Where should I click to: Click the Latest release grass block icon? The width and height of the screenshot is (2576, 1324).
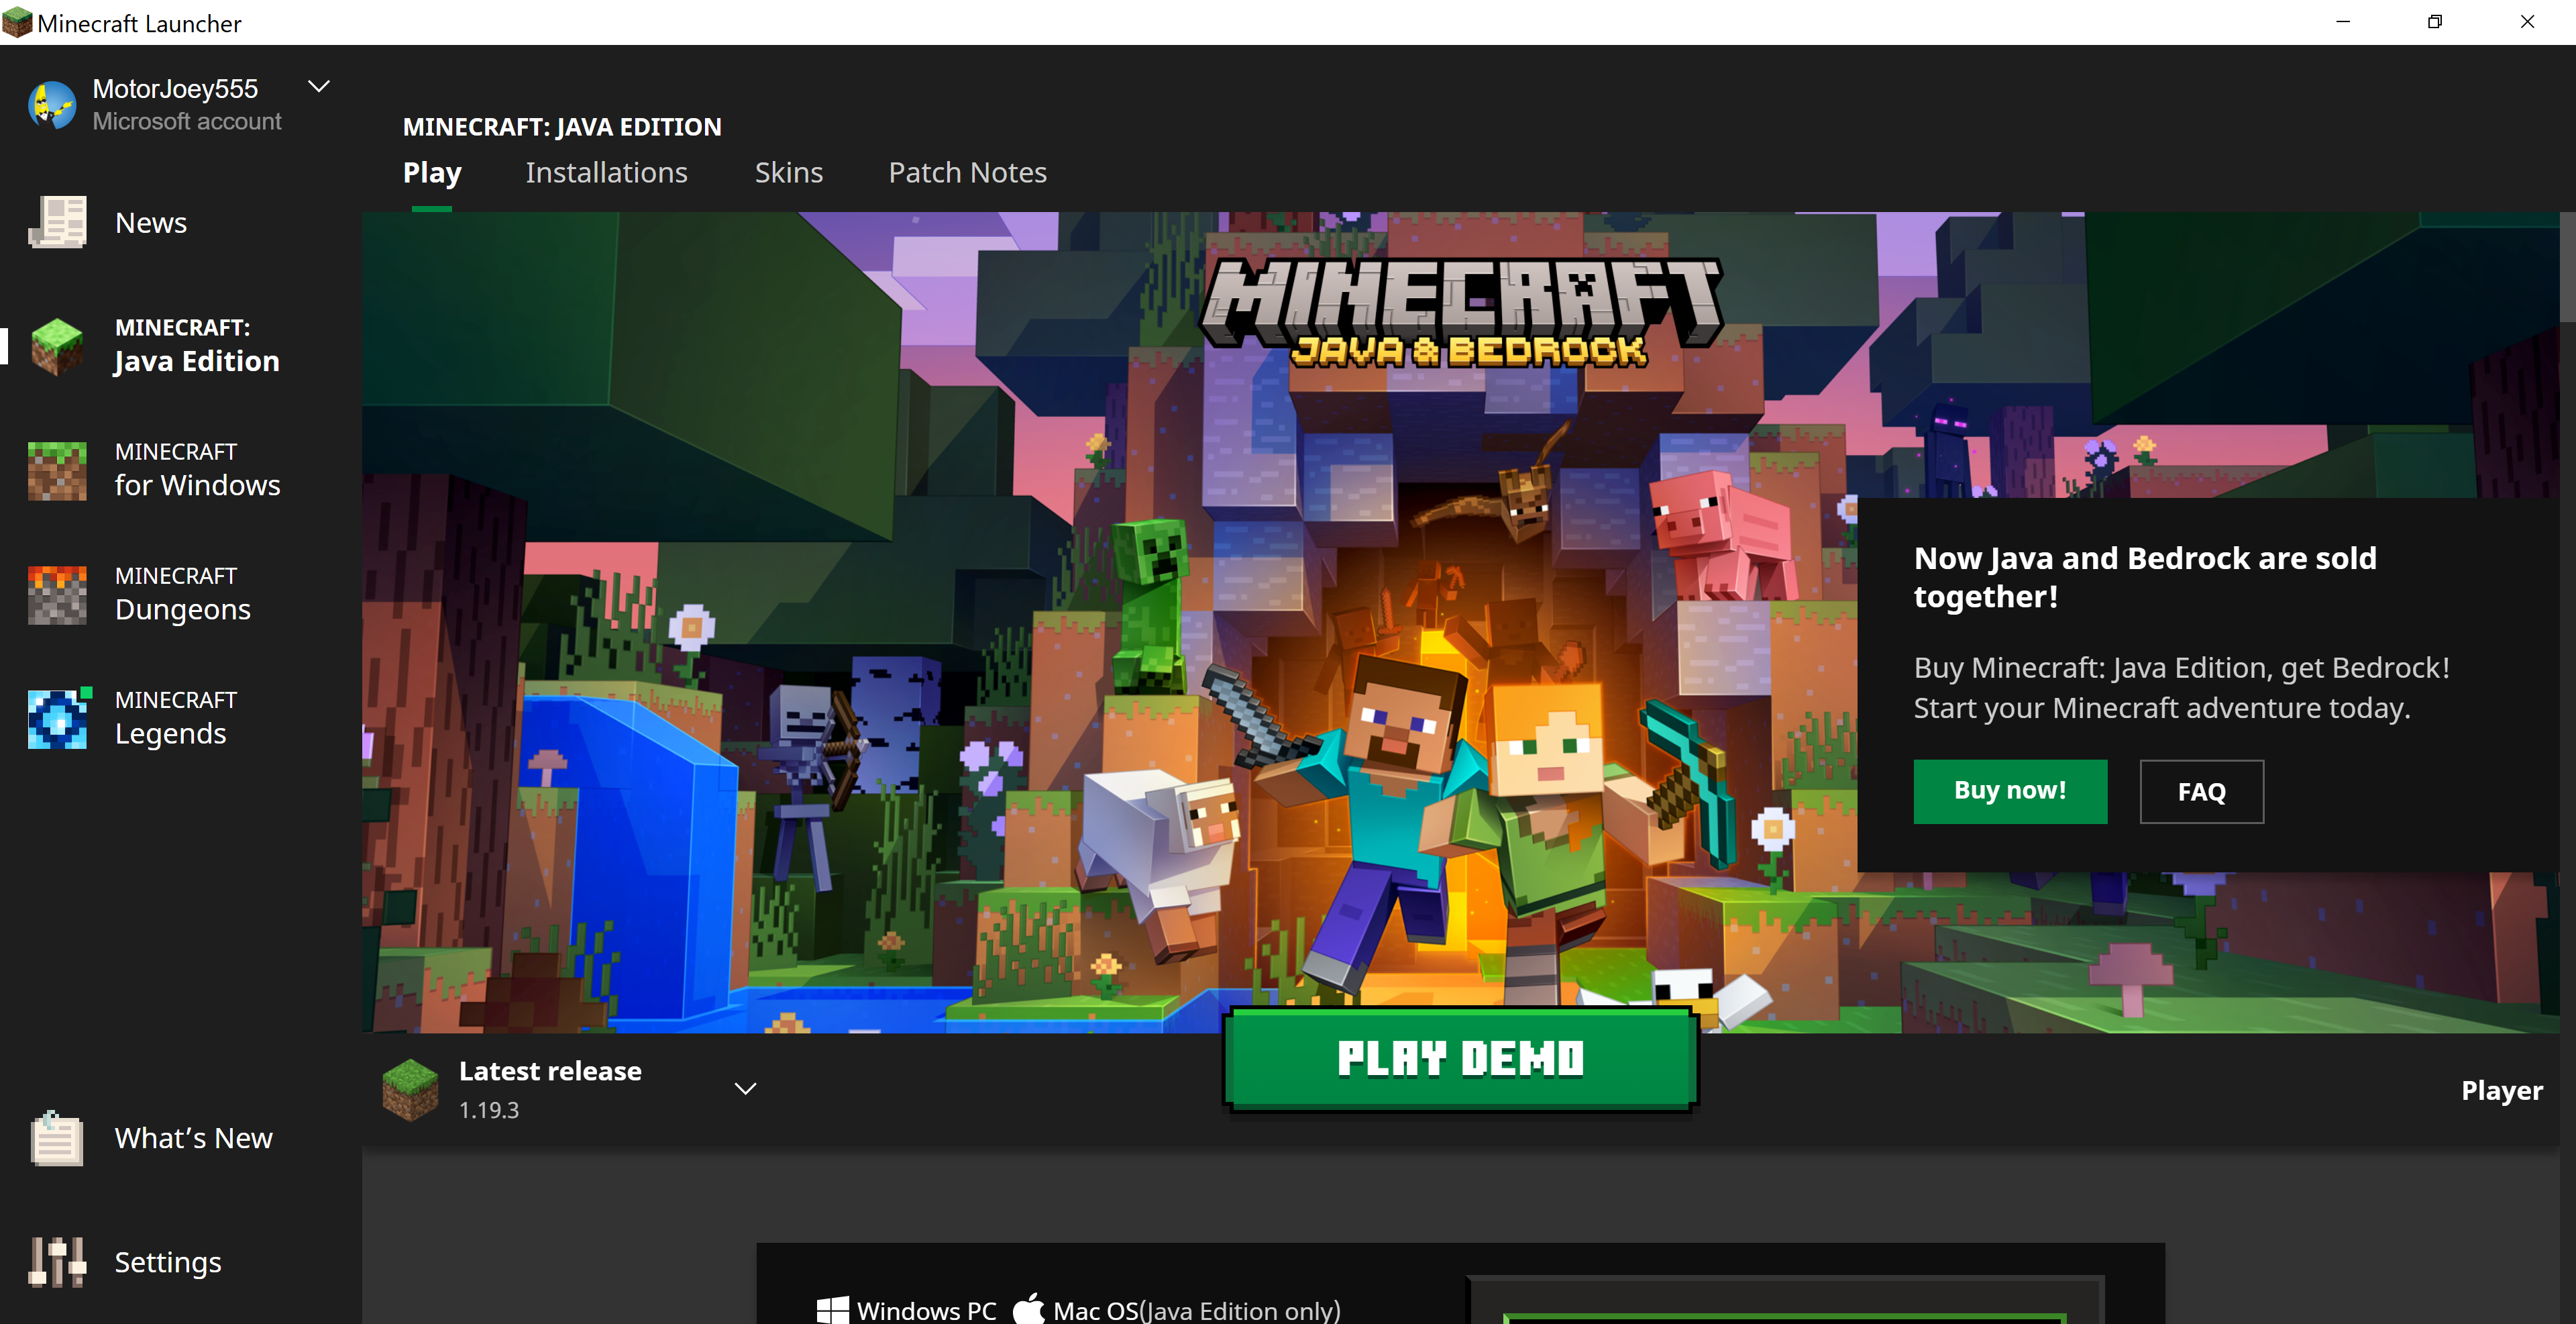(410, 1089)
